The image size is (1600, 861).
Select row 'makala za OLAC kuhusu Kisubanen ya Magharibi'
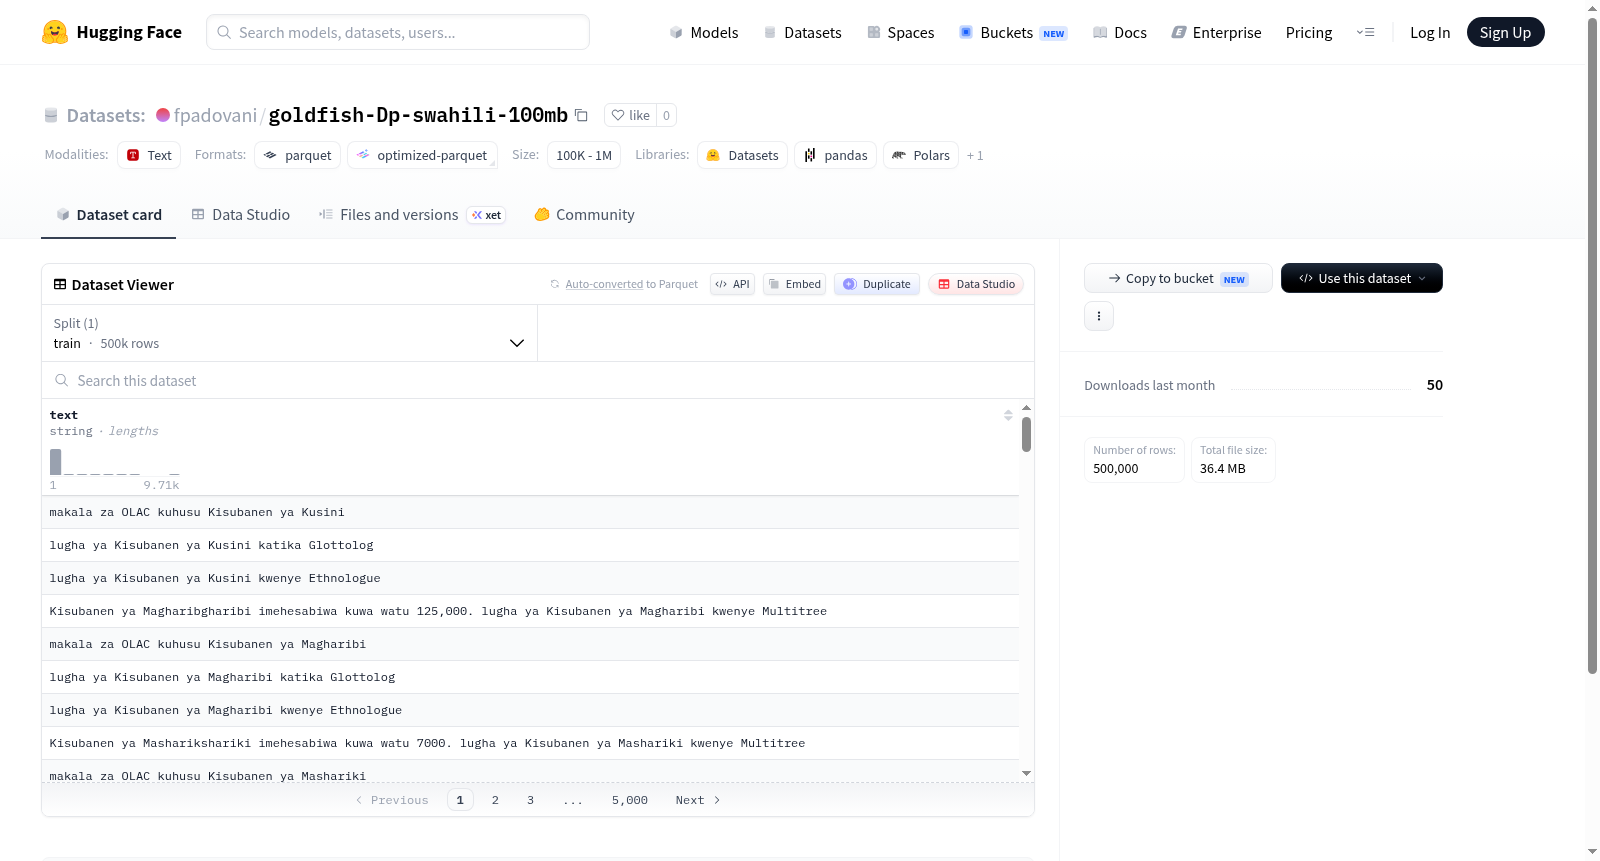[530, 644]
